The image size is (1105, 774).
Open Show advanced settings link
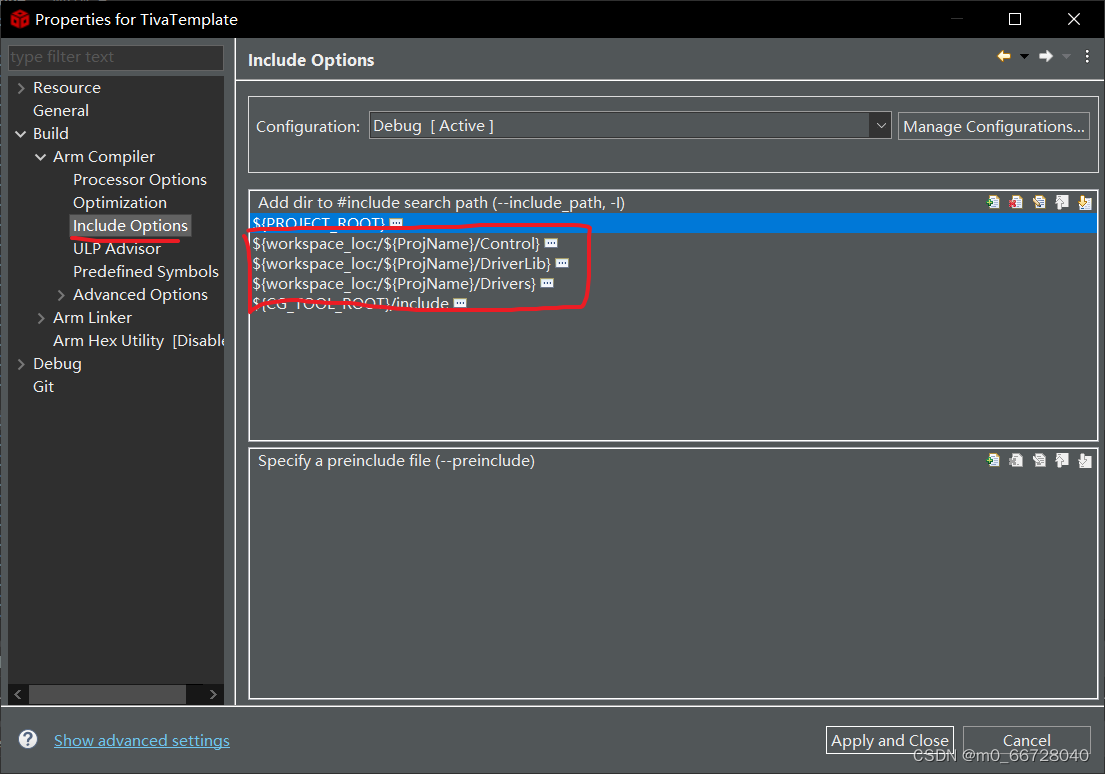click(x=142, y=740)
